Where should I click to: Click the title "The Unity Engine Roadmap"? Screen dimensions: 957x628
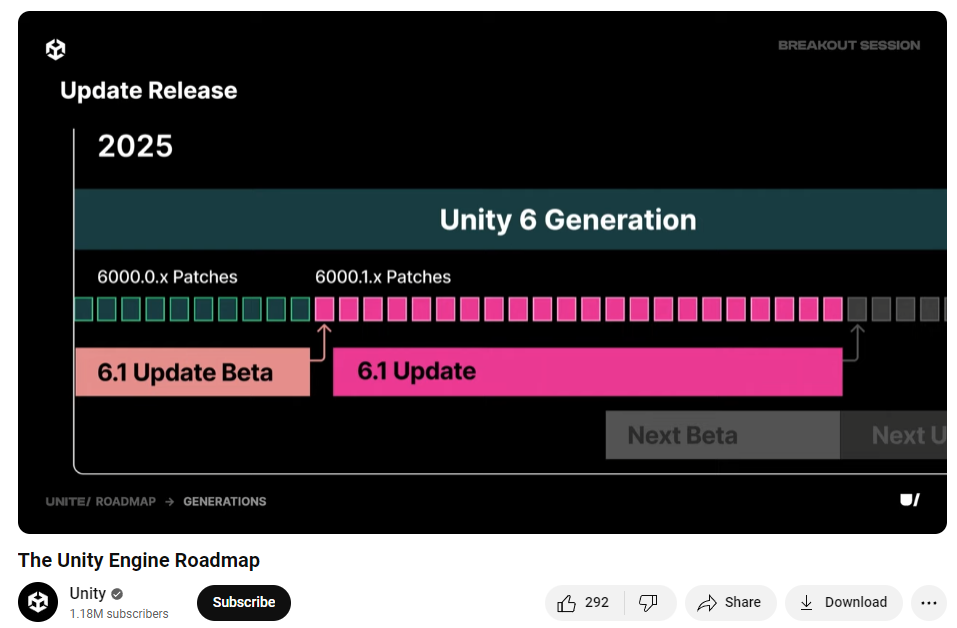click(x=139, y=560)
